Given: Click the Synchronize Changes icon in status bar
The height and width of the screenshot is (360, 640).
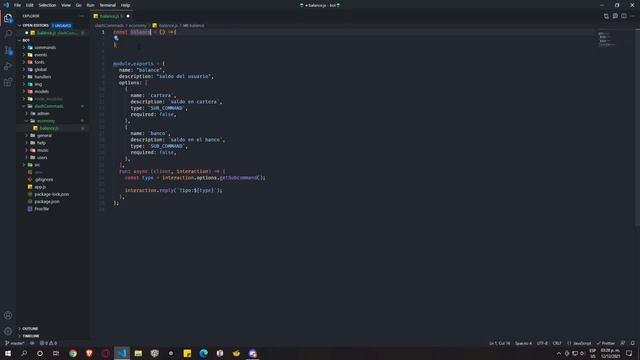Looking at the screenshot, I should 32,343.
